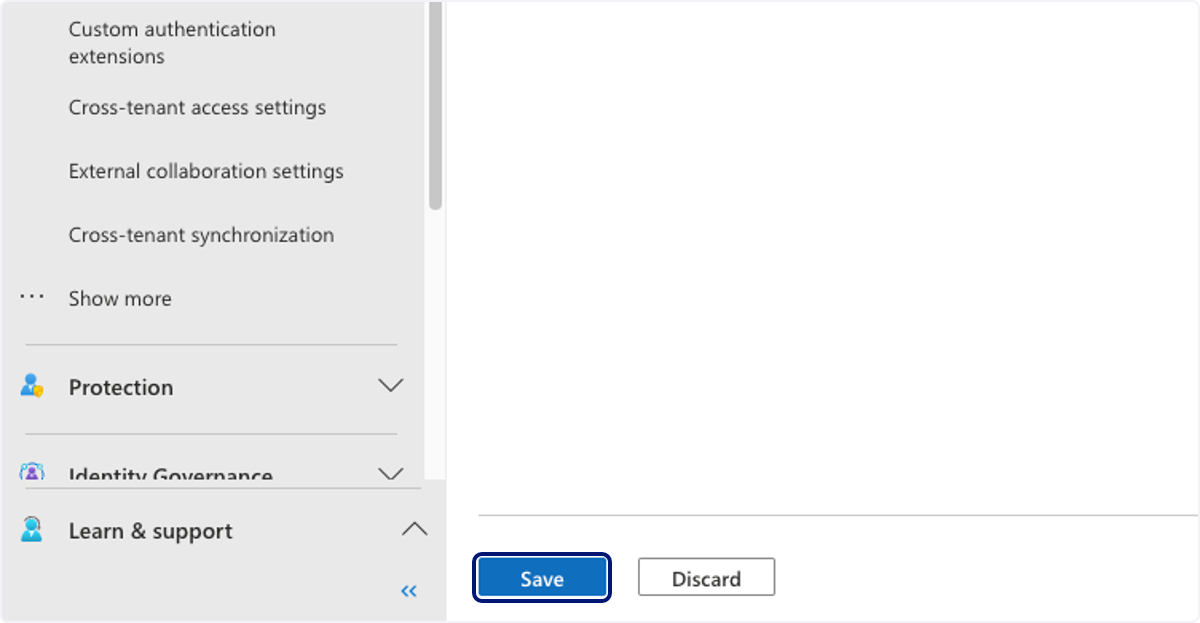Click the Discard button

point(706,578)
